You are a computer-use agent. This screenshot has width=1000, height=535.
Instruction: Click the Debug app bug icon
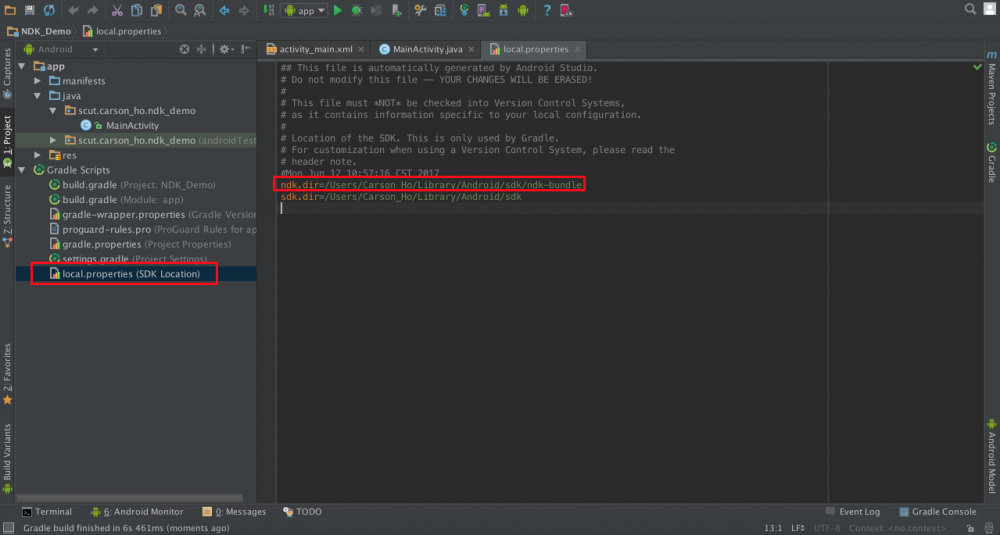tap(356, 10)
